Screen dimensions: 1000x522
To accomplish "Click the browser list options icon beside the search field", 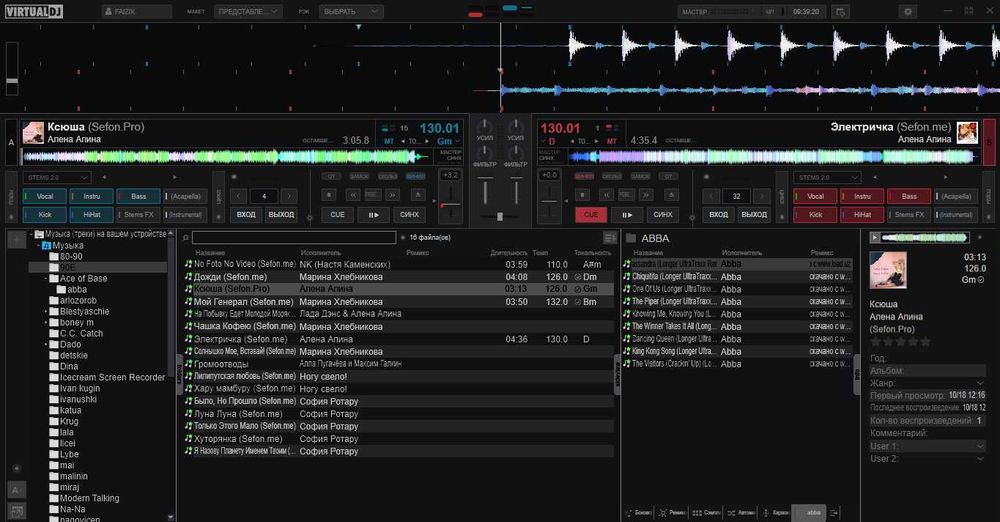I will [610, 238].
